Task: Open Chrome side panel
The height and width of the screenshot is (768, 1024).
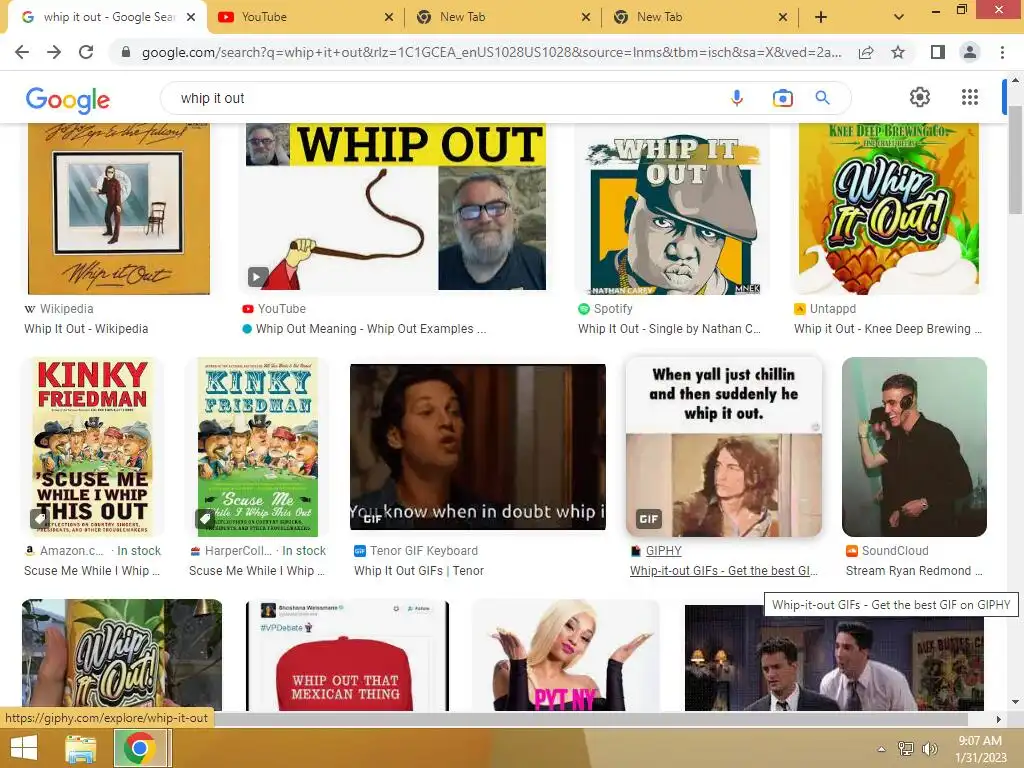Action: coord(938,52)
